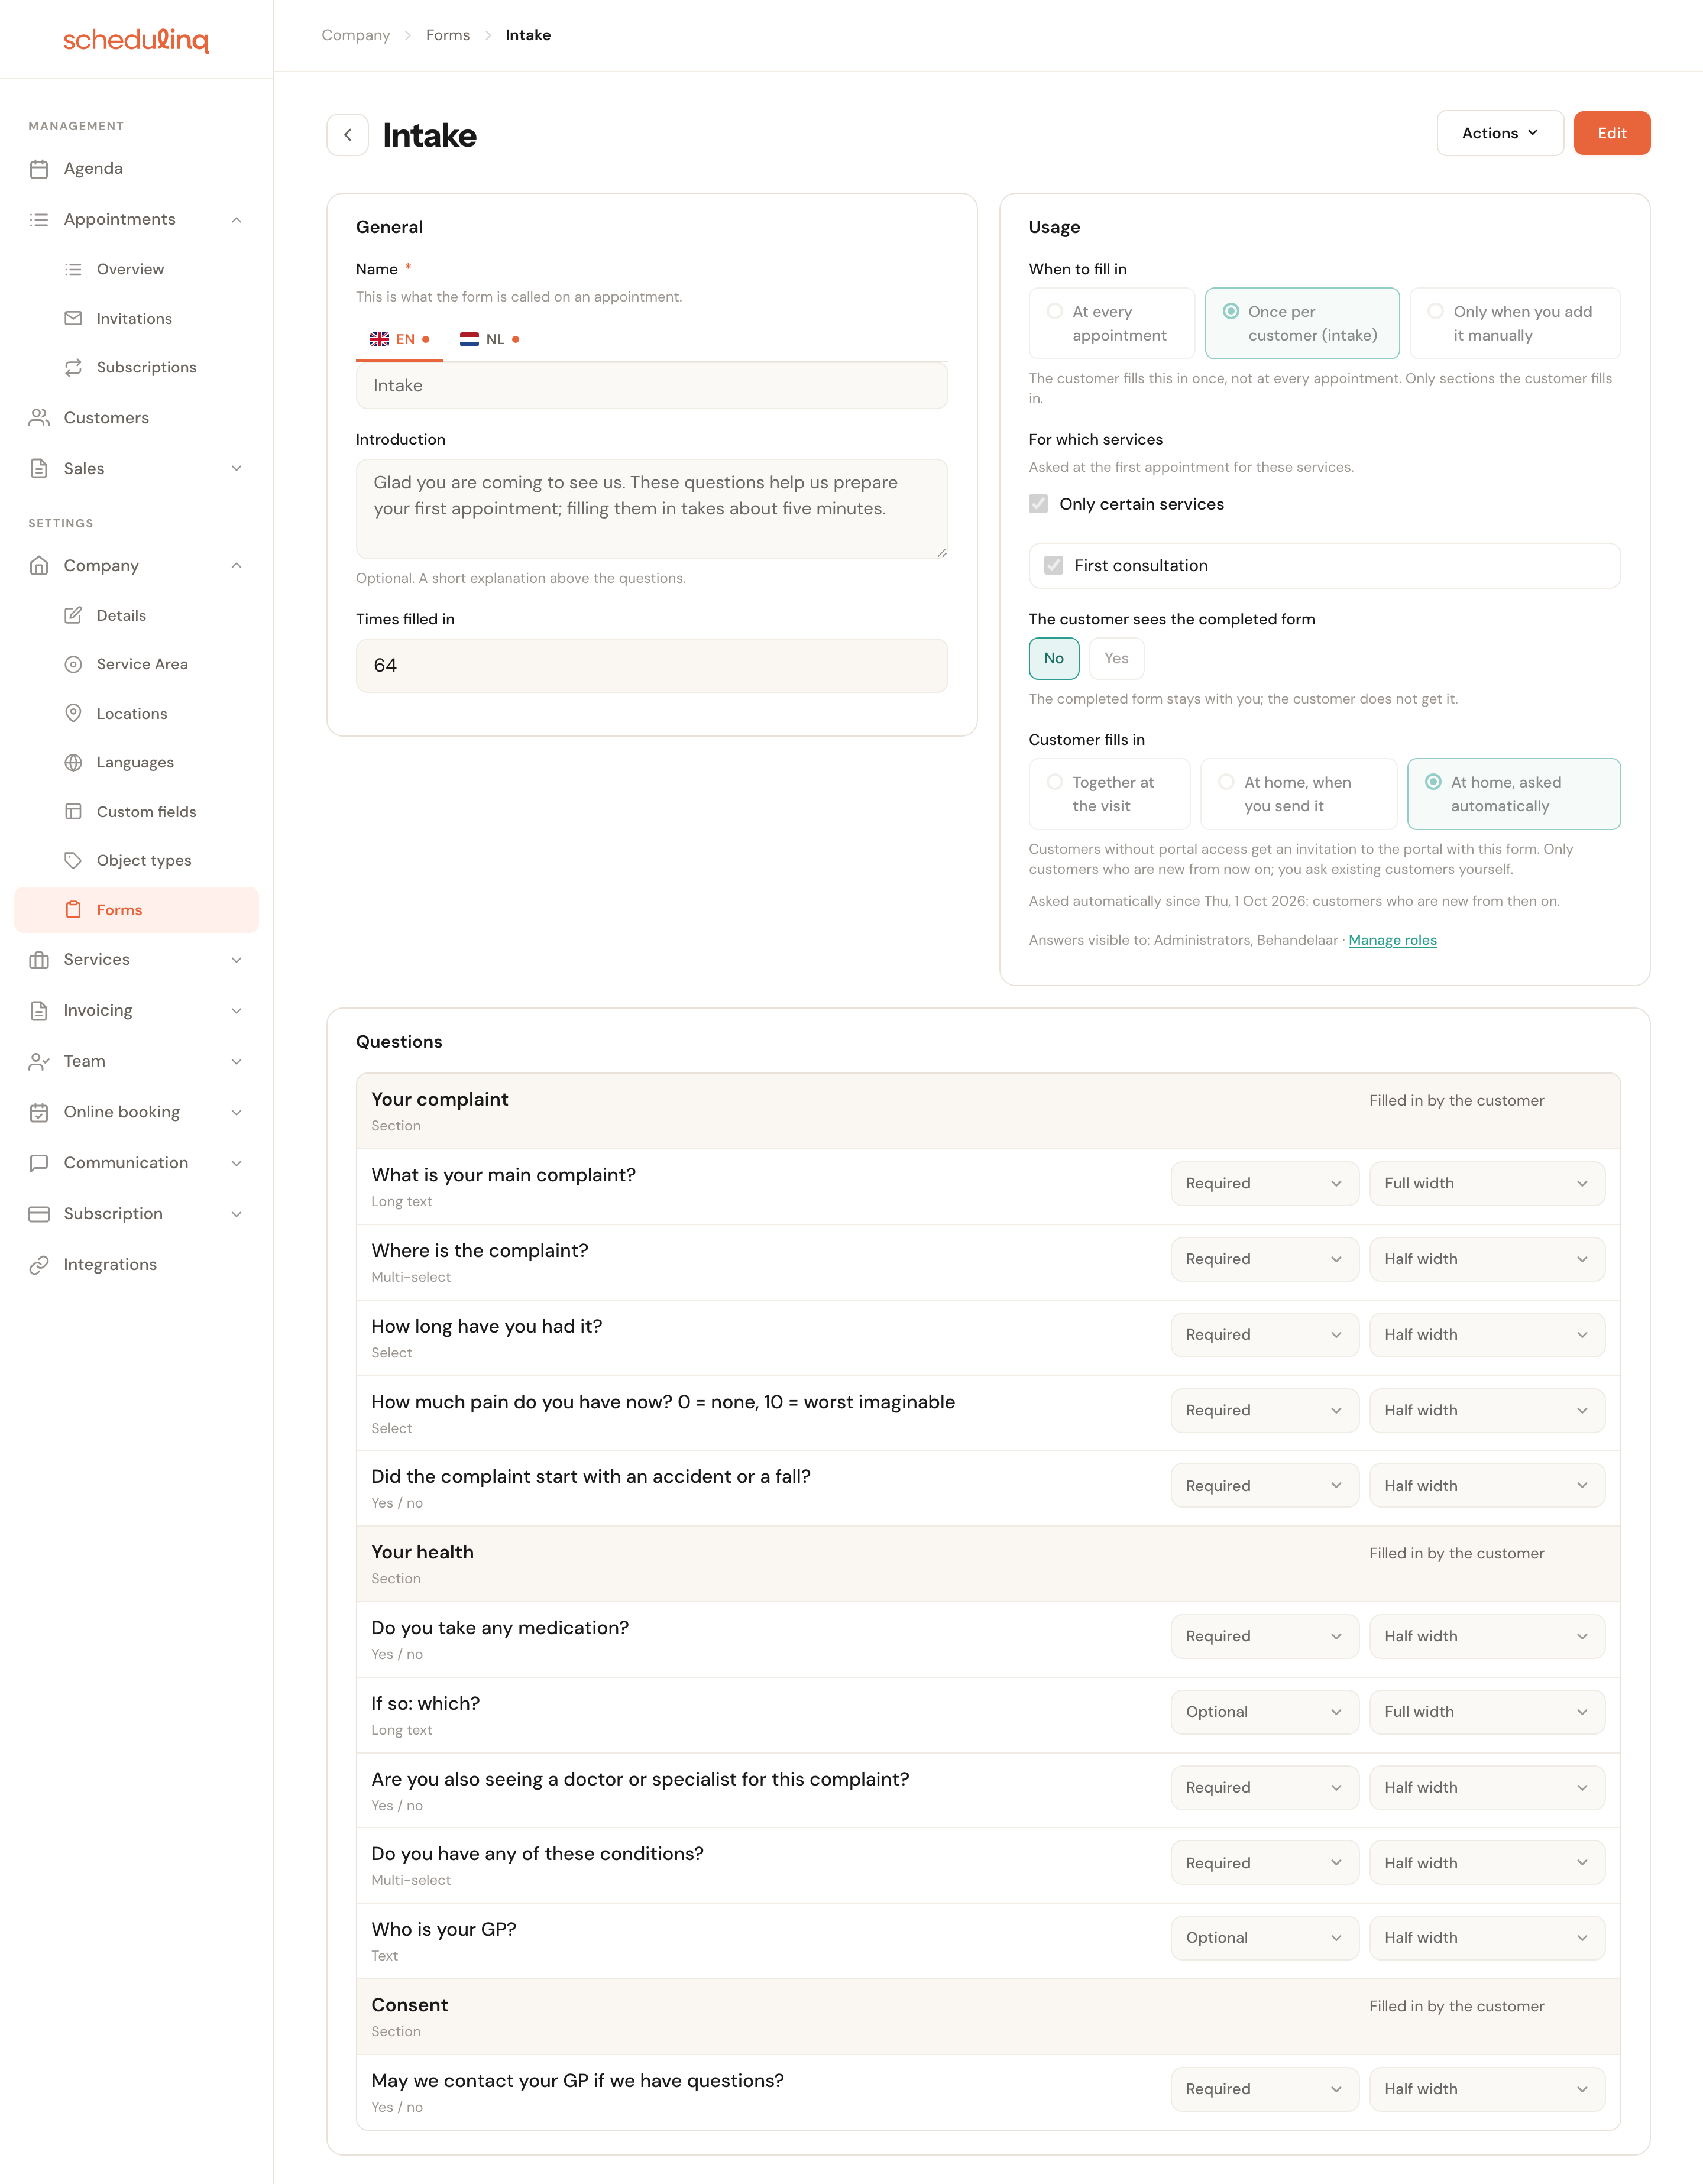
Task: Click the Customers people icon
Action: (x=39, y=418)
